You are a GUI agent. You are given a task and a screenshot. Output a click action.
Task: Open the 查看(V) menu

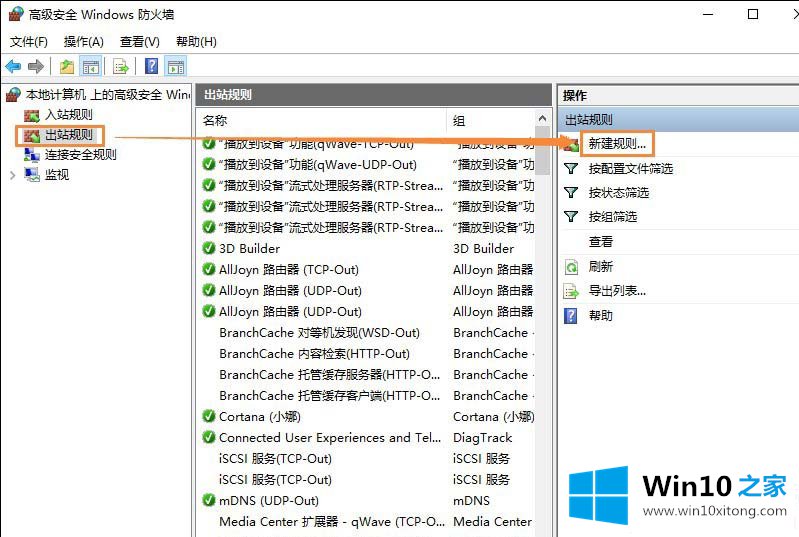point(140,41)
